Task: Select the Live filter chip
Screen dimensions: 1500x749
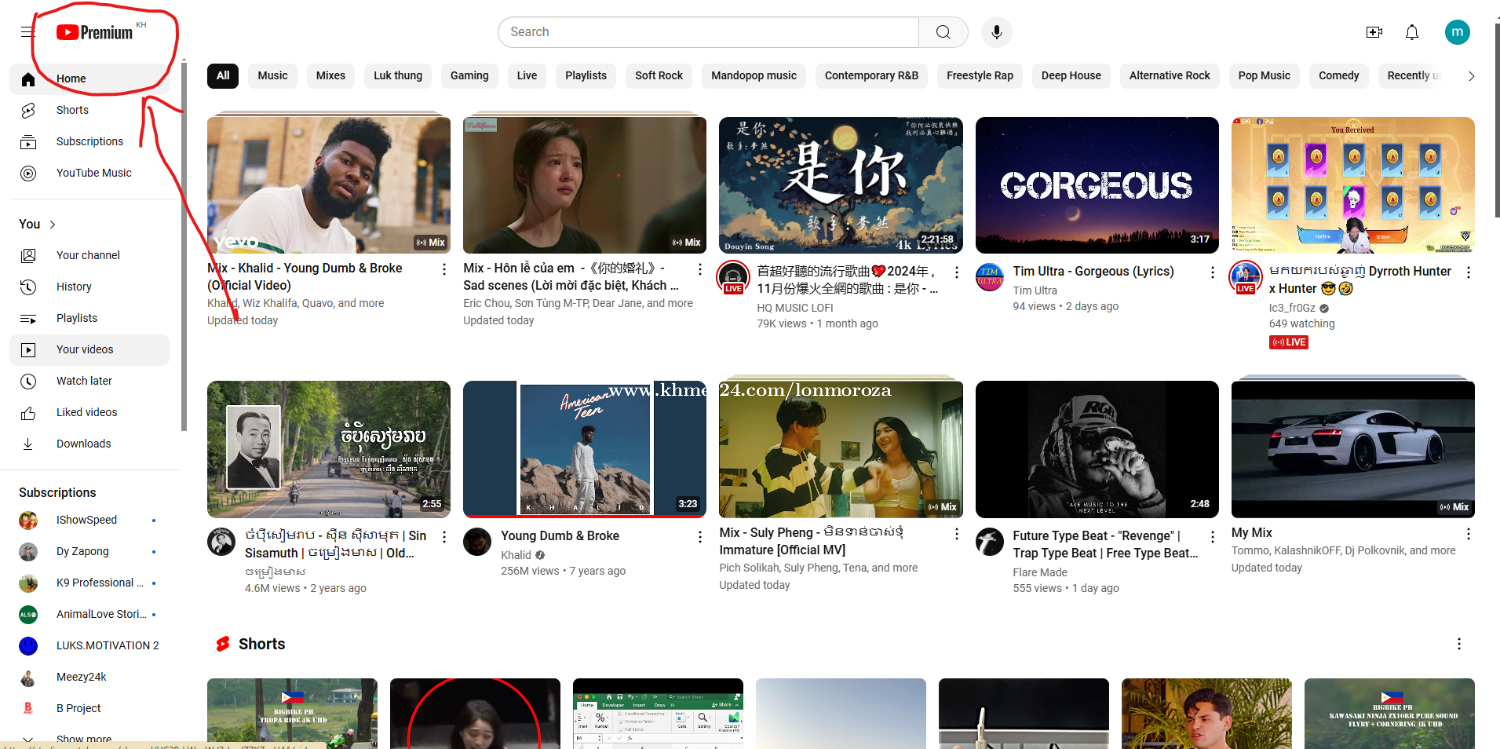Action: [x=527, y=76]
